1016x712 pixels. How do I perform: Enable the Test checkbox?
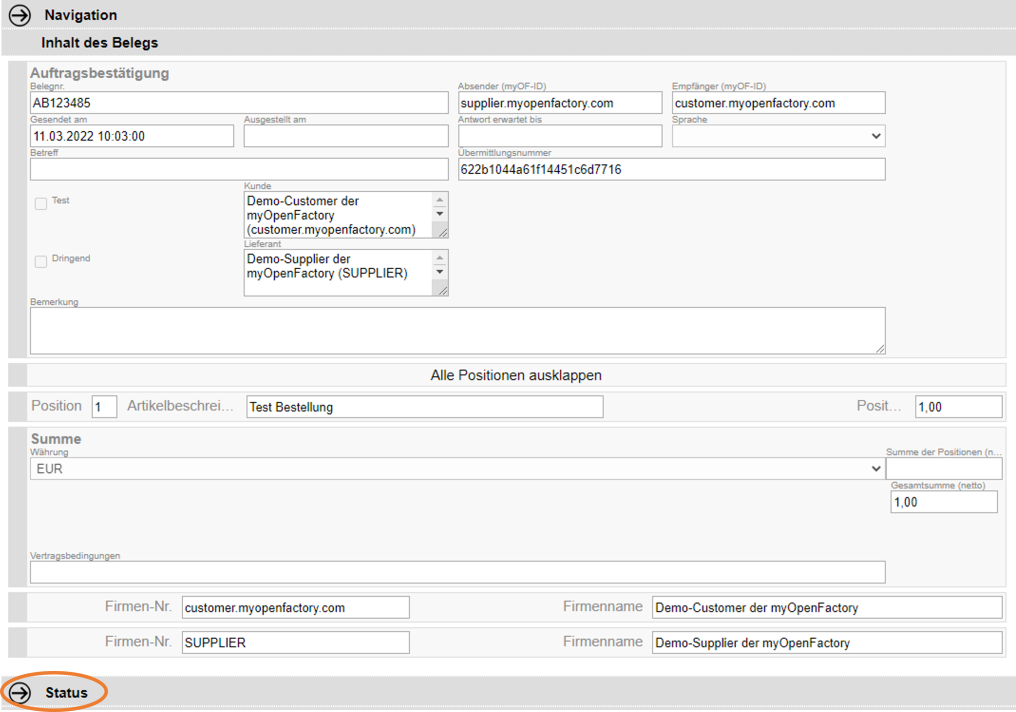click(x=41, y=203)
